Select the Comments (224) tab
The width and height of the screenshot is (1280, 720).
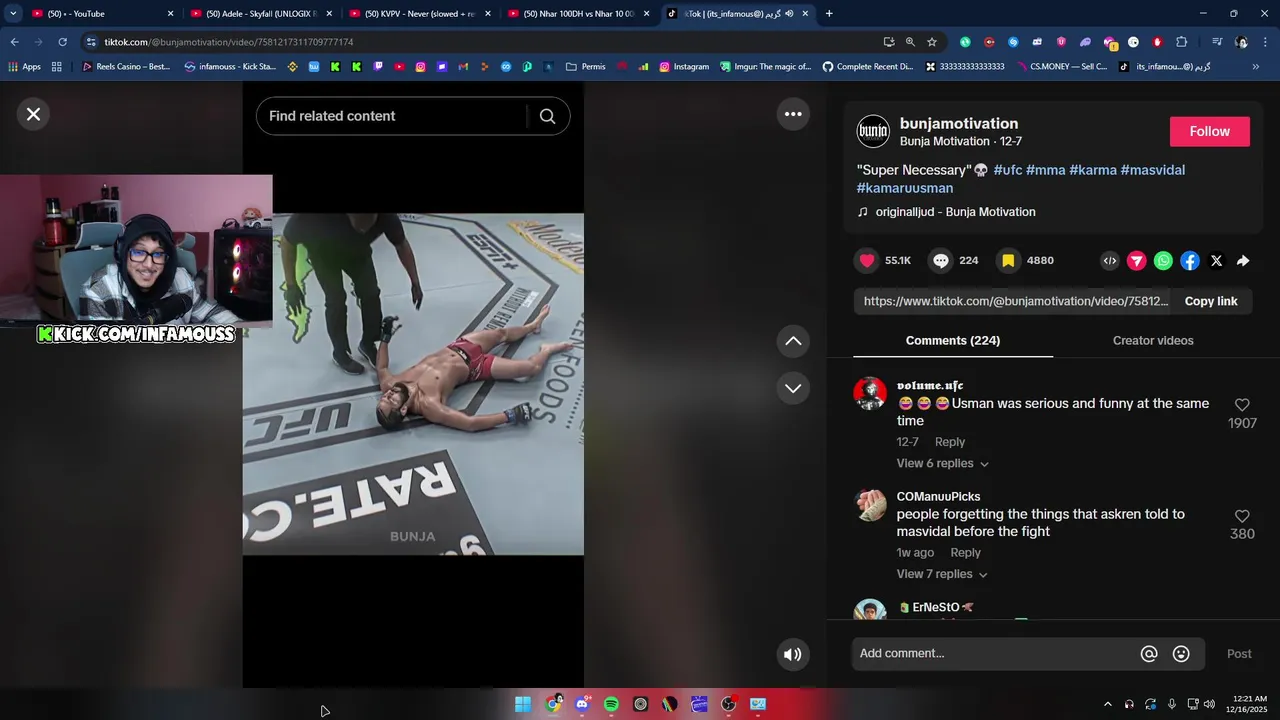(953, 341)
